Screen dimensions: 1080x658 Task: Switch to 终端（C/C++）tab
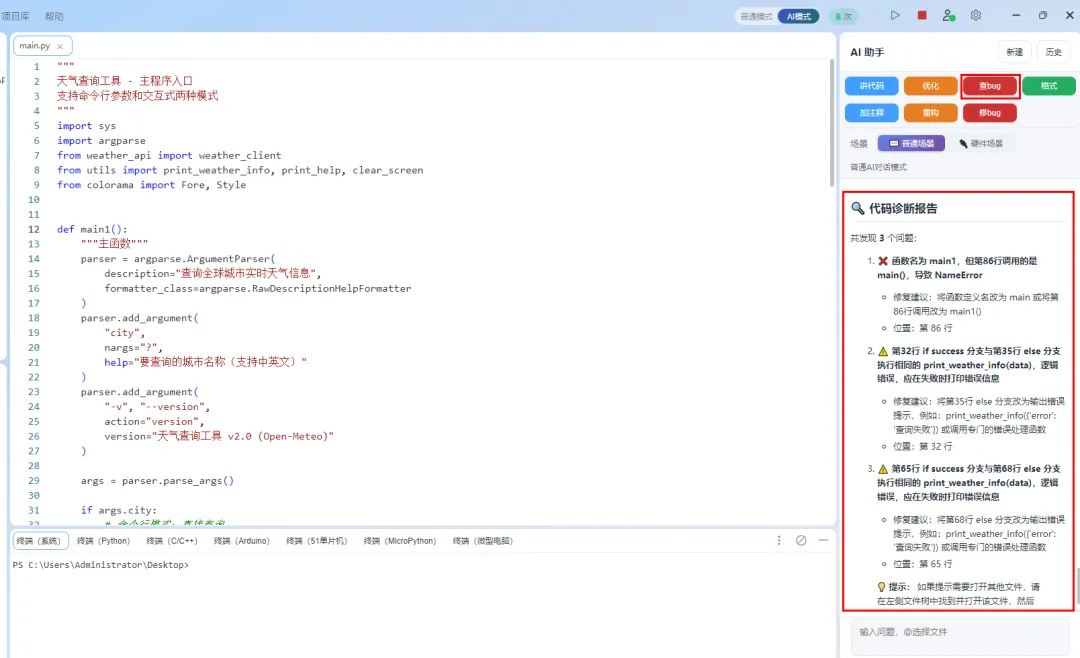[172, 541]
